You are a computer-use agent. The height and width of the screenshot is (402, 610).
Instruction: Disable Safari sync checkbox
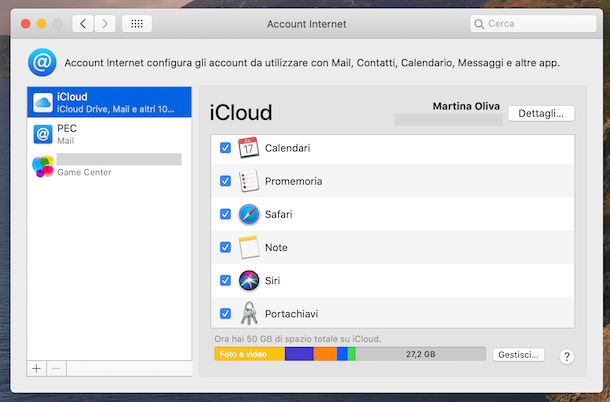click(x=225, y=214)
